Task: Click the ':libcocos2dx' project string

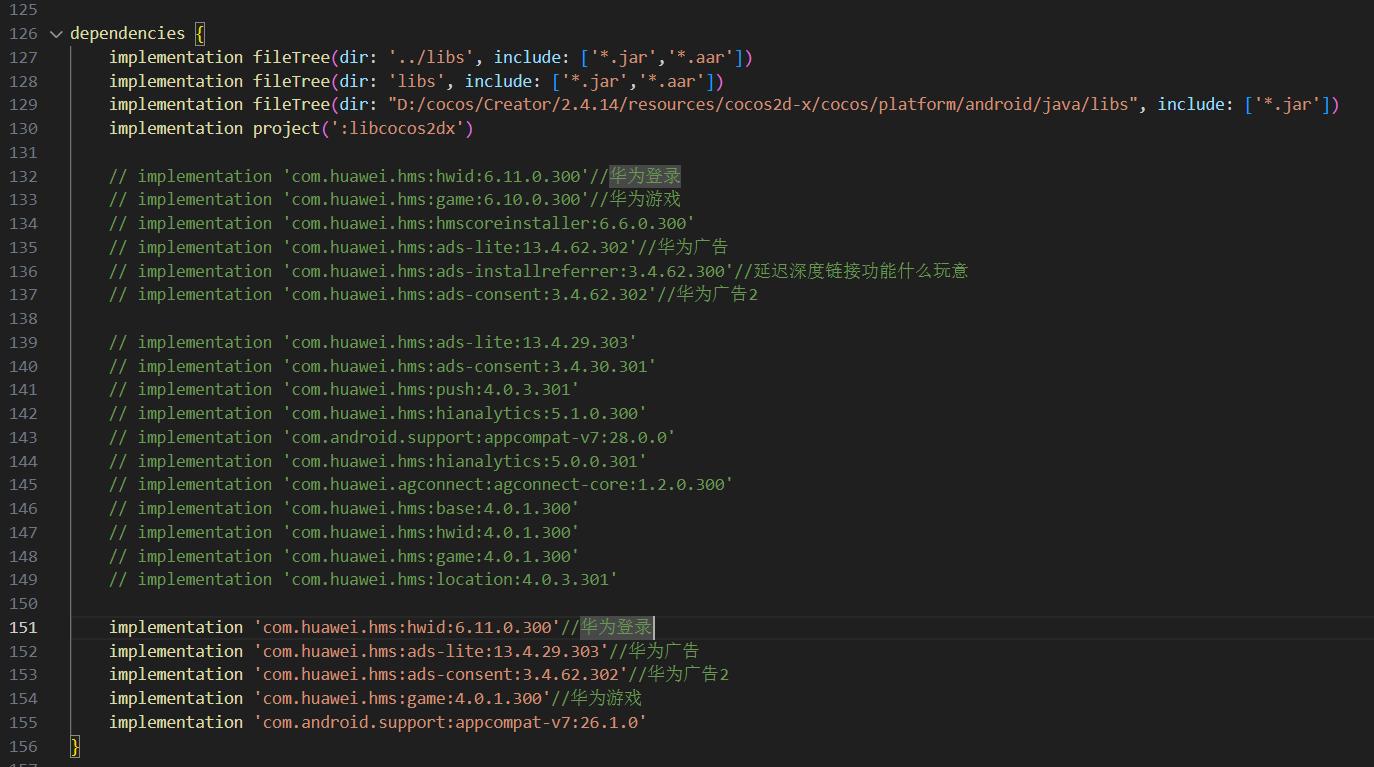Action: (x=402, y=128)
